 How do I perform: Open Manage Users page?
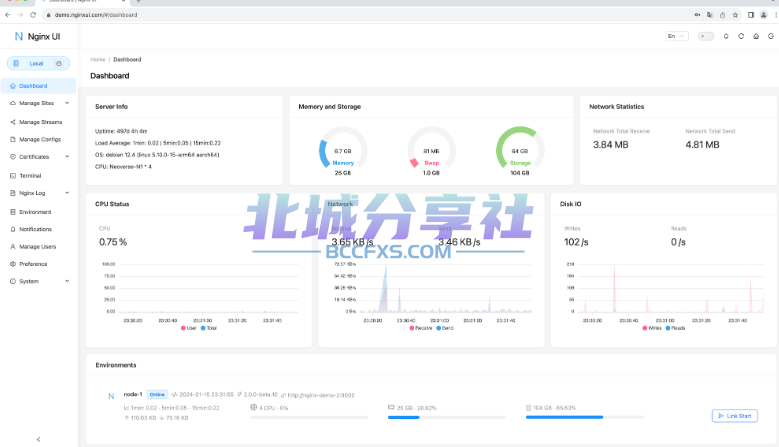(38, 247)
